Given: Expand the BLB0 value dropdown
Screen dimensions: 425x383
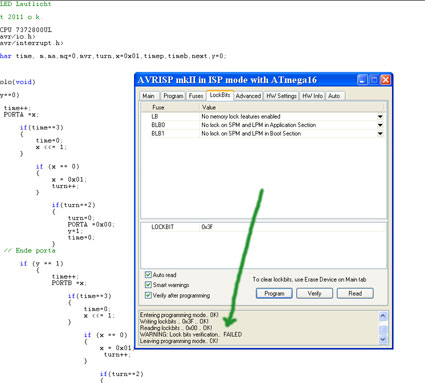Looking at the screenshot, I should [x=380, y=125].
